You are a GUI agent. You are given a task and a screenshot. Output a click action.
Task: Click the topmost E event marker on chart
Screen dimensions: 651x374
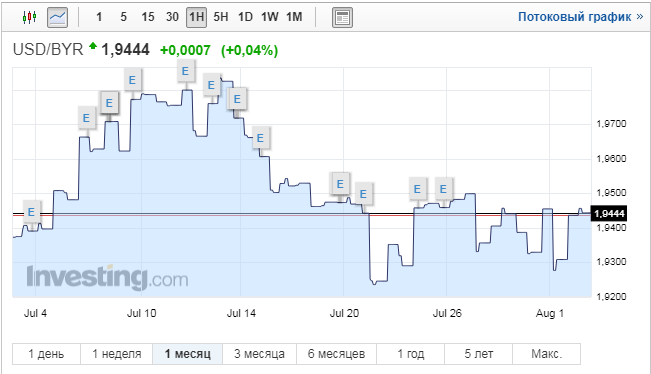(x=186, y=71)
